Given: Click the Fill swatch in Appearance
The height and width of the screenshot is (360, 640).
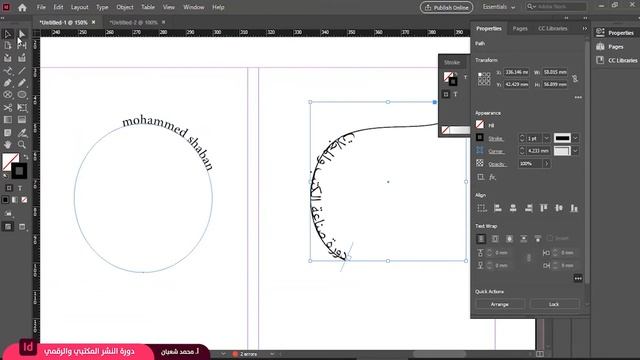Looking at the screenshot, I should pos(480,124).
